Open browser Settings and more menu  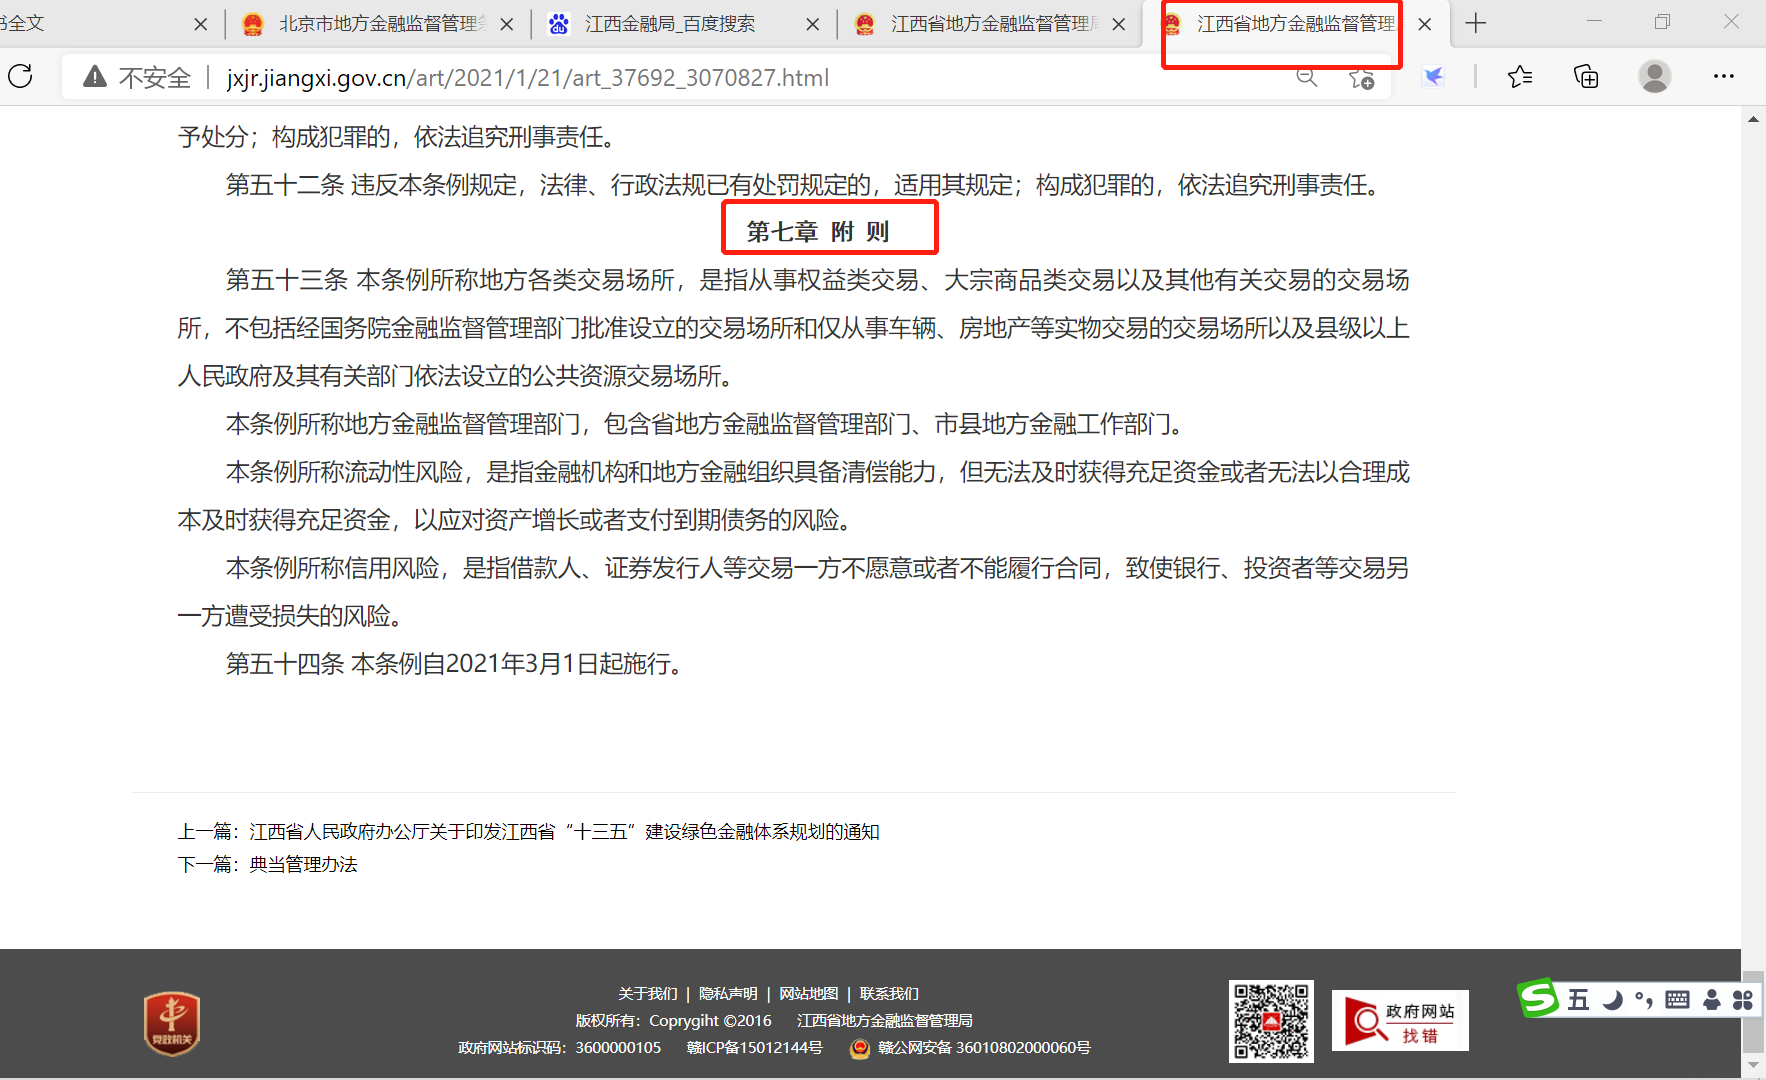1723,77
